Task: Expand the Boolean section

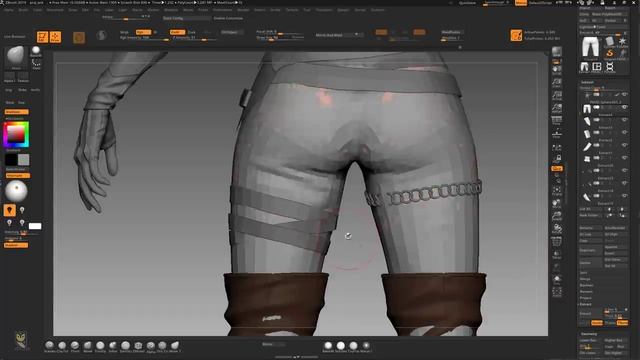Action: (x=586, y=285)
